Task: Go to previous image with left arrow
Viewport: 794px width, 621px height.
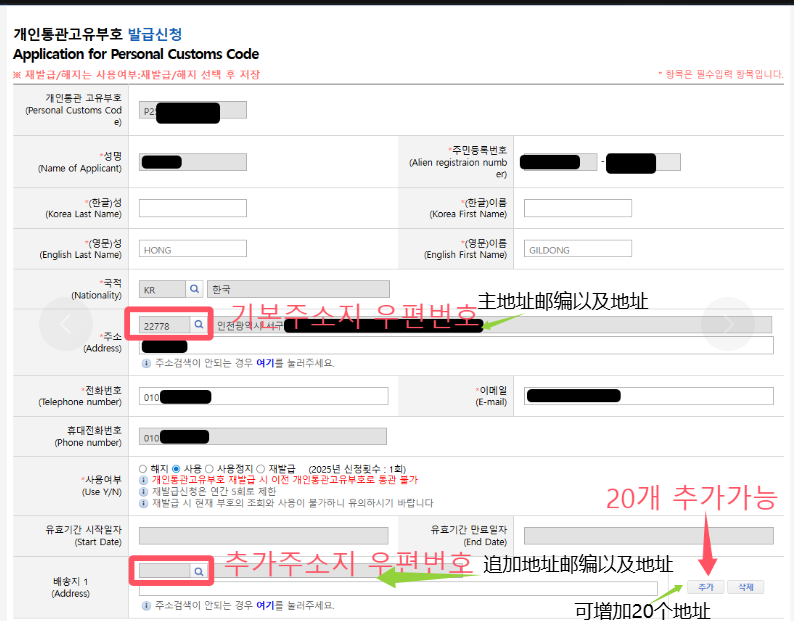Action: point(65,324)
